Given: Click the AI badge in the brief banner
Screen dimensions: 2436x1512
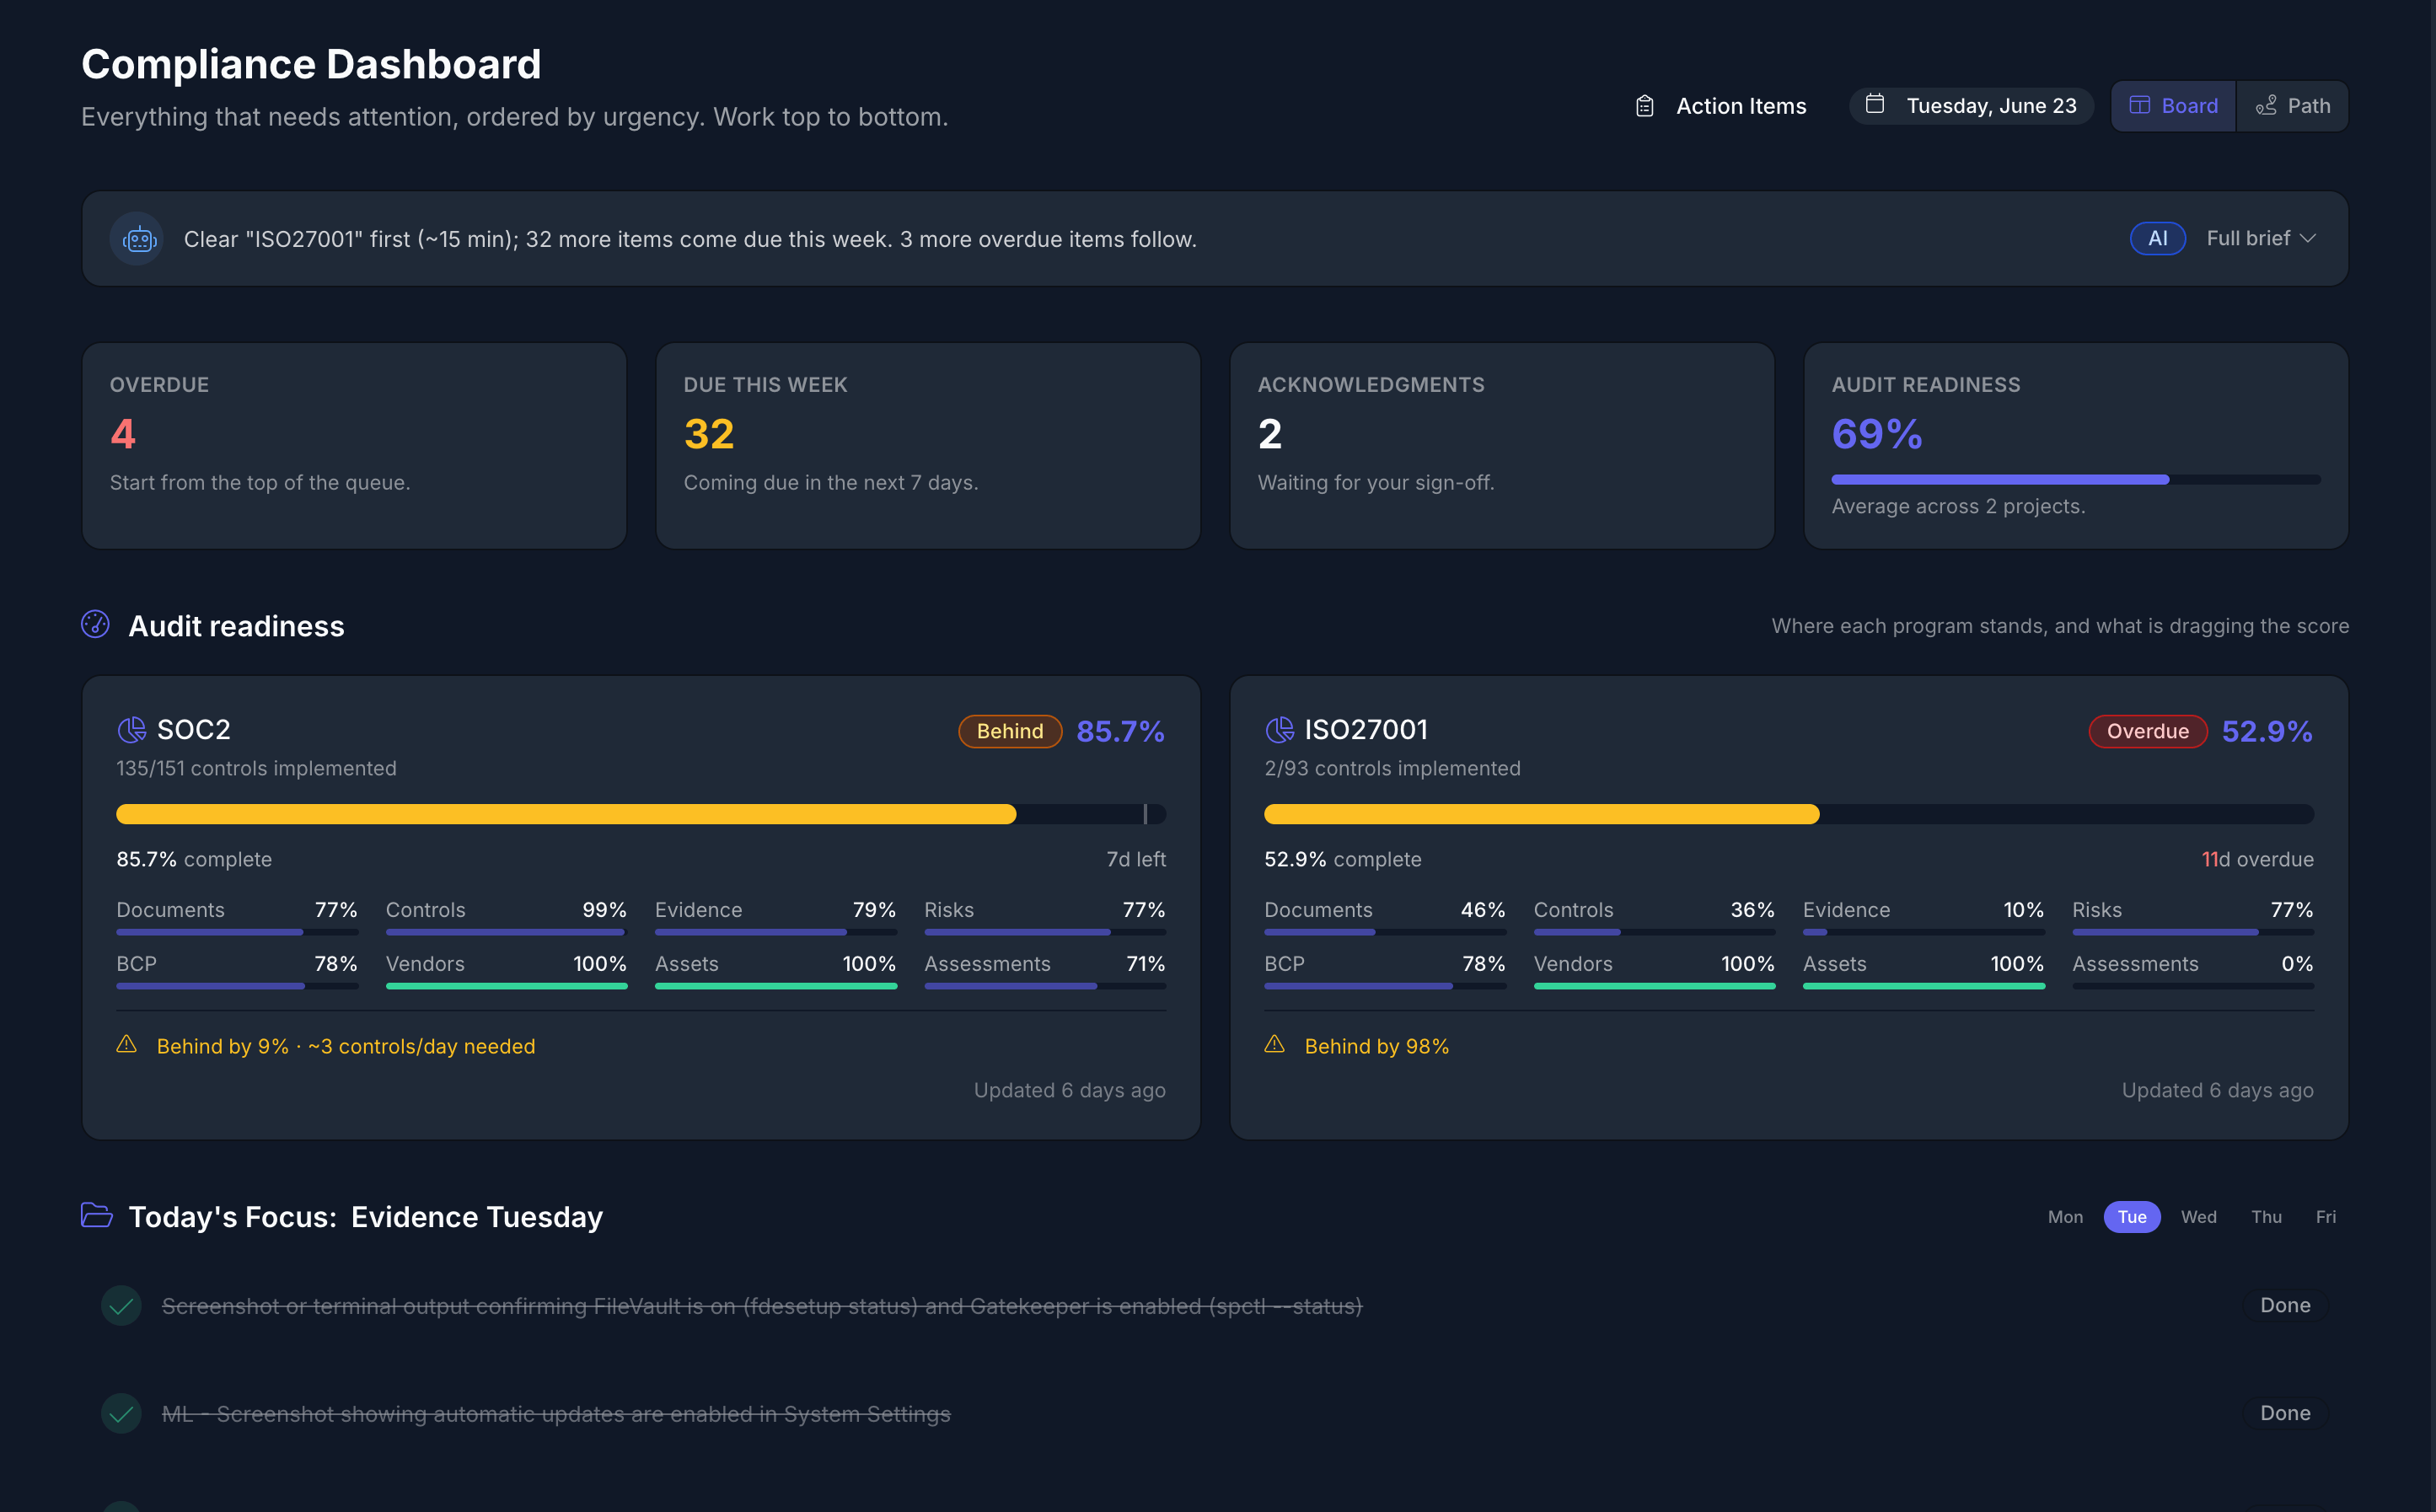Looking at the screenshot, I should [2157, 238].
